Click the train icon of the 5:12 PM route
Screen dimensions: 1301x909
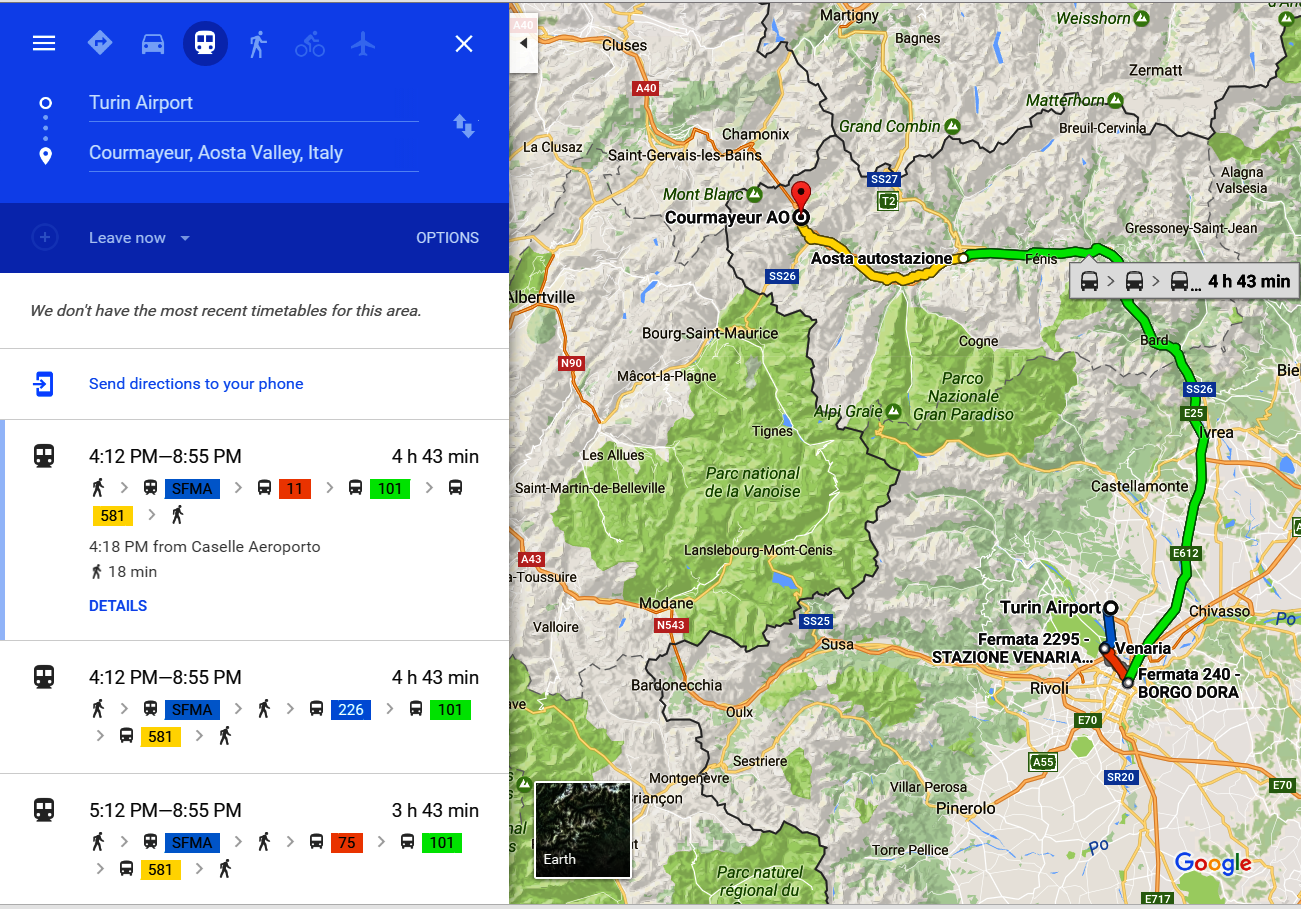pos(44,810)
